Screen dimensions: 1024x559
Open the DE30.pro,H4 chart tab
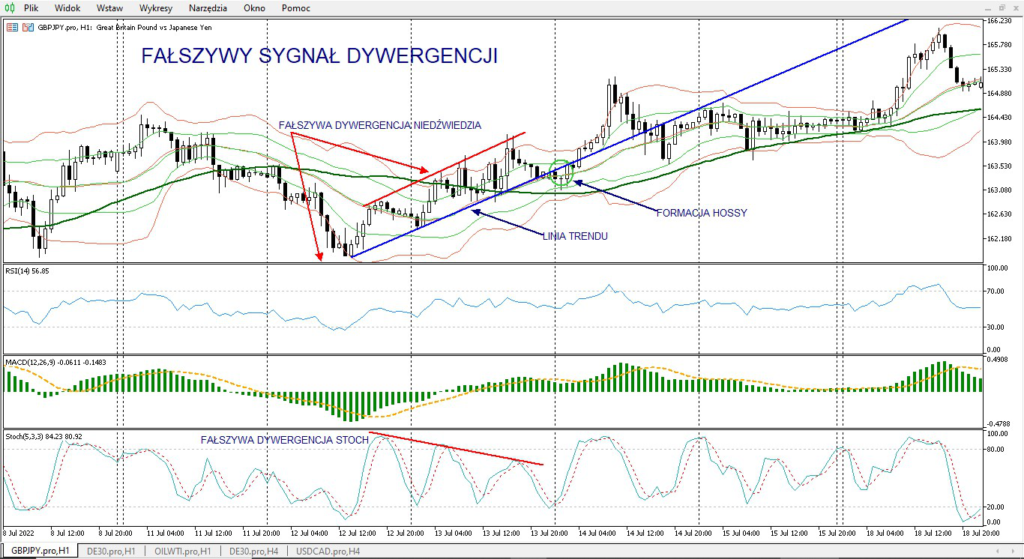coord(252,551)
